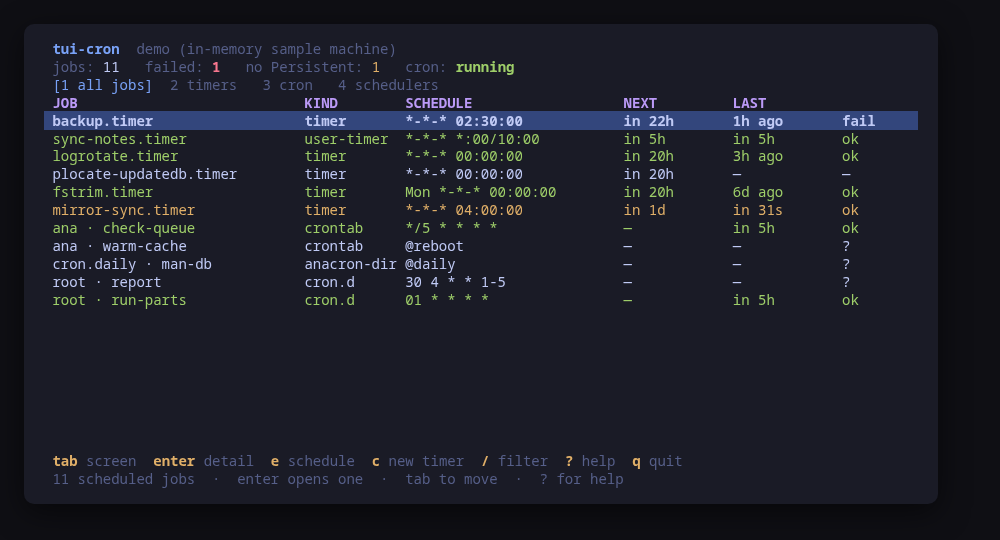Select the mirror-sync.timer job

tap(481, 210)
